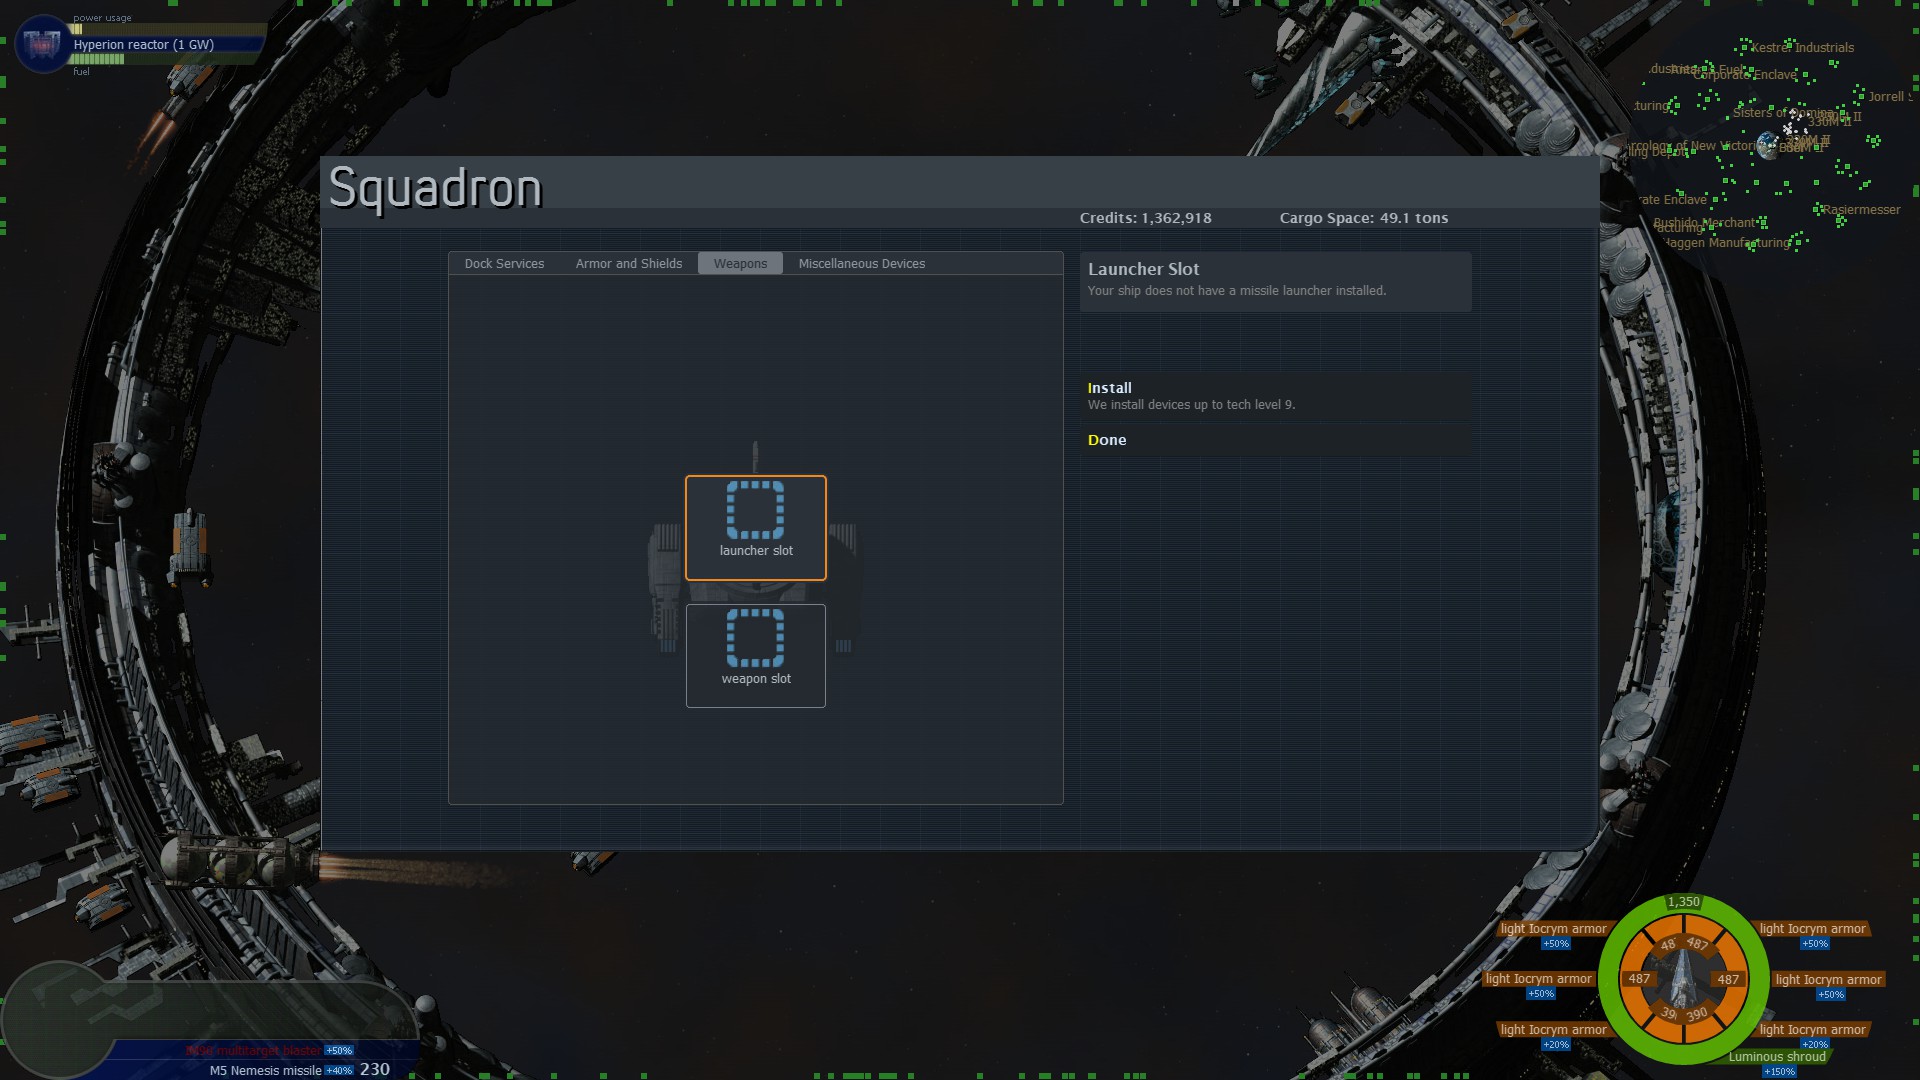Click the Cargo Space: 49.1 tons readout
Screen dimensions: 1920x1080
(x=1364, y=218)
